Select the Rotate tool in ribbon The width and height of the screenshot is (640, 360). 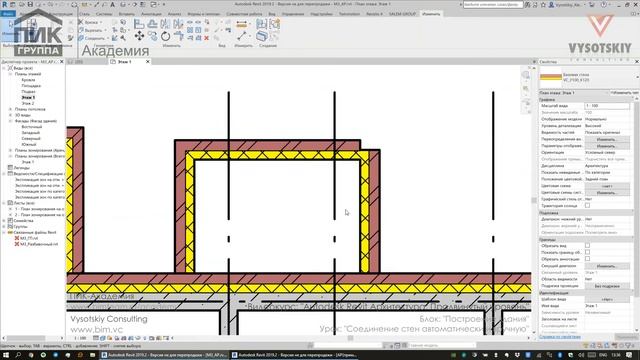point(165,36)
